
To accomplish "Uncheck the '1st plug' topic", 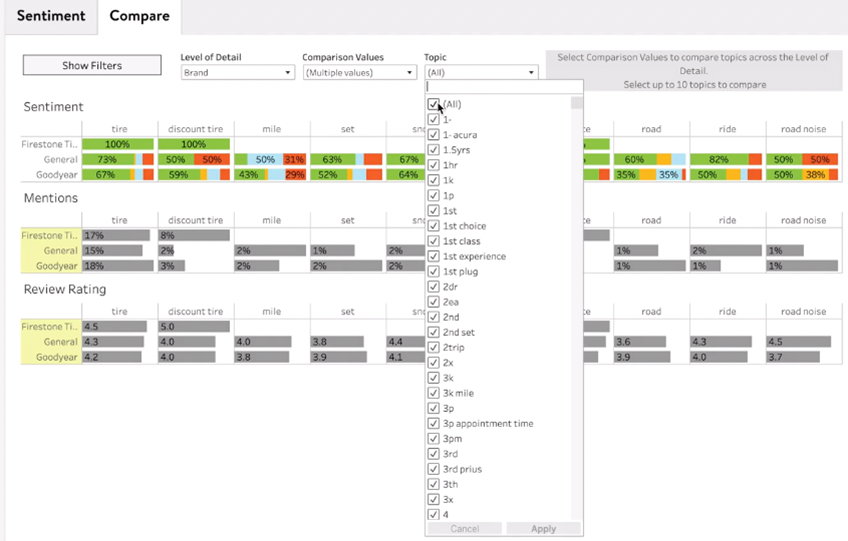I will (433, 270).
